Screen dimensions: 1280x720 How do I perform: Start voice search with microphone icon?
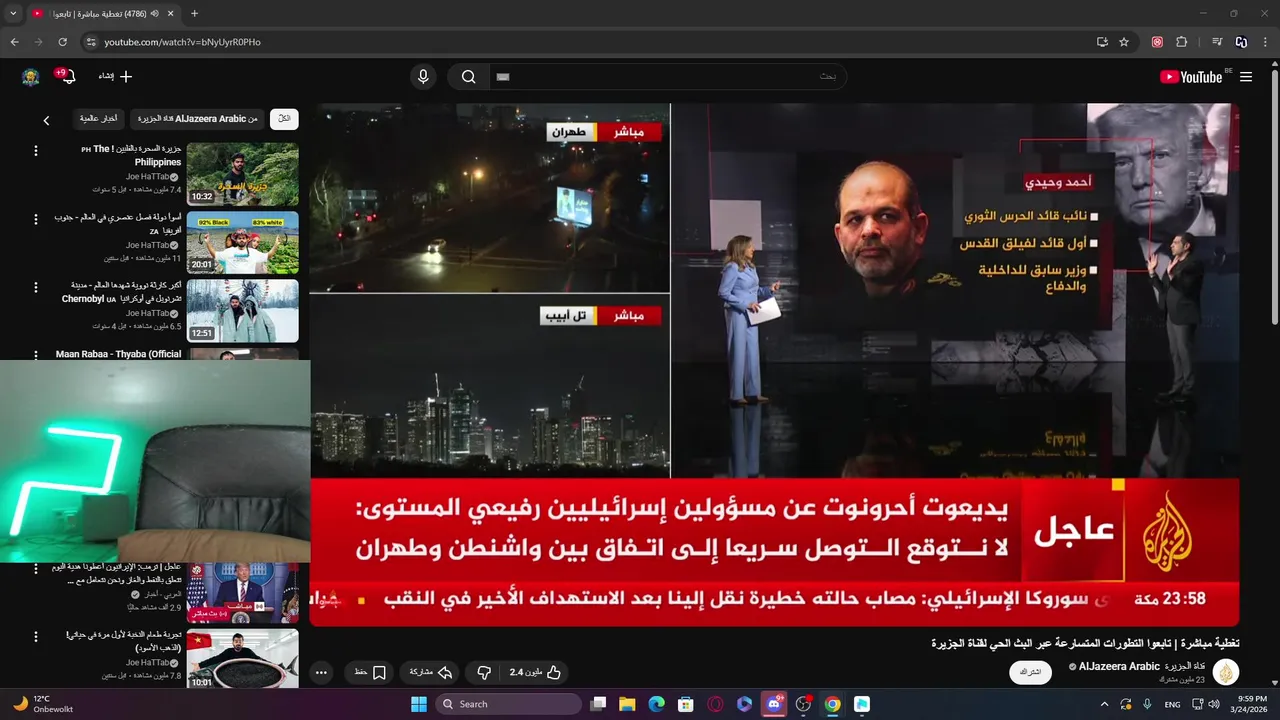[x=423, y=77]
